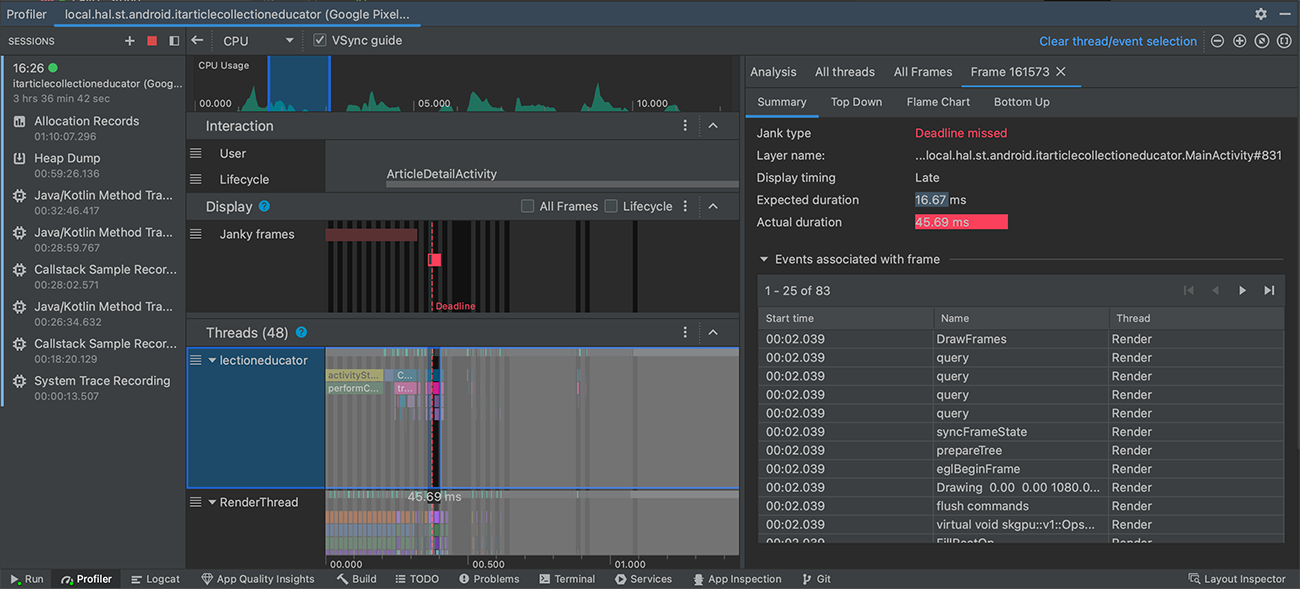
Task: Open the Logcat tool window
Action: tap(155, 578)
